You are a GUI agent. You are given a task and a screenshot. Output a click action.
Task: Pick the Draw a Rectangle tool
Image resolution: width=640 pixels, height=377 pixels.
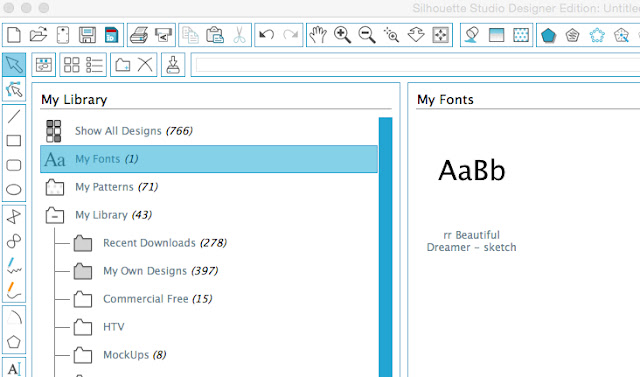pyautogui.click(x=14, y=141)
